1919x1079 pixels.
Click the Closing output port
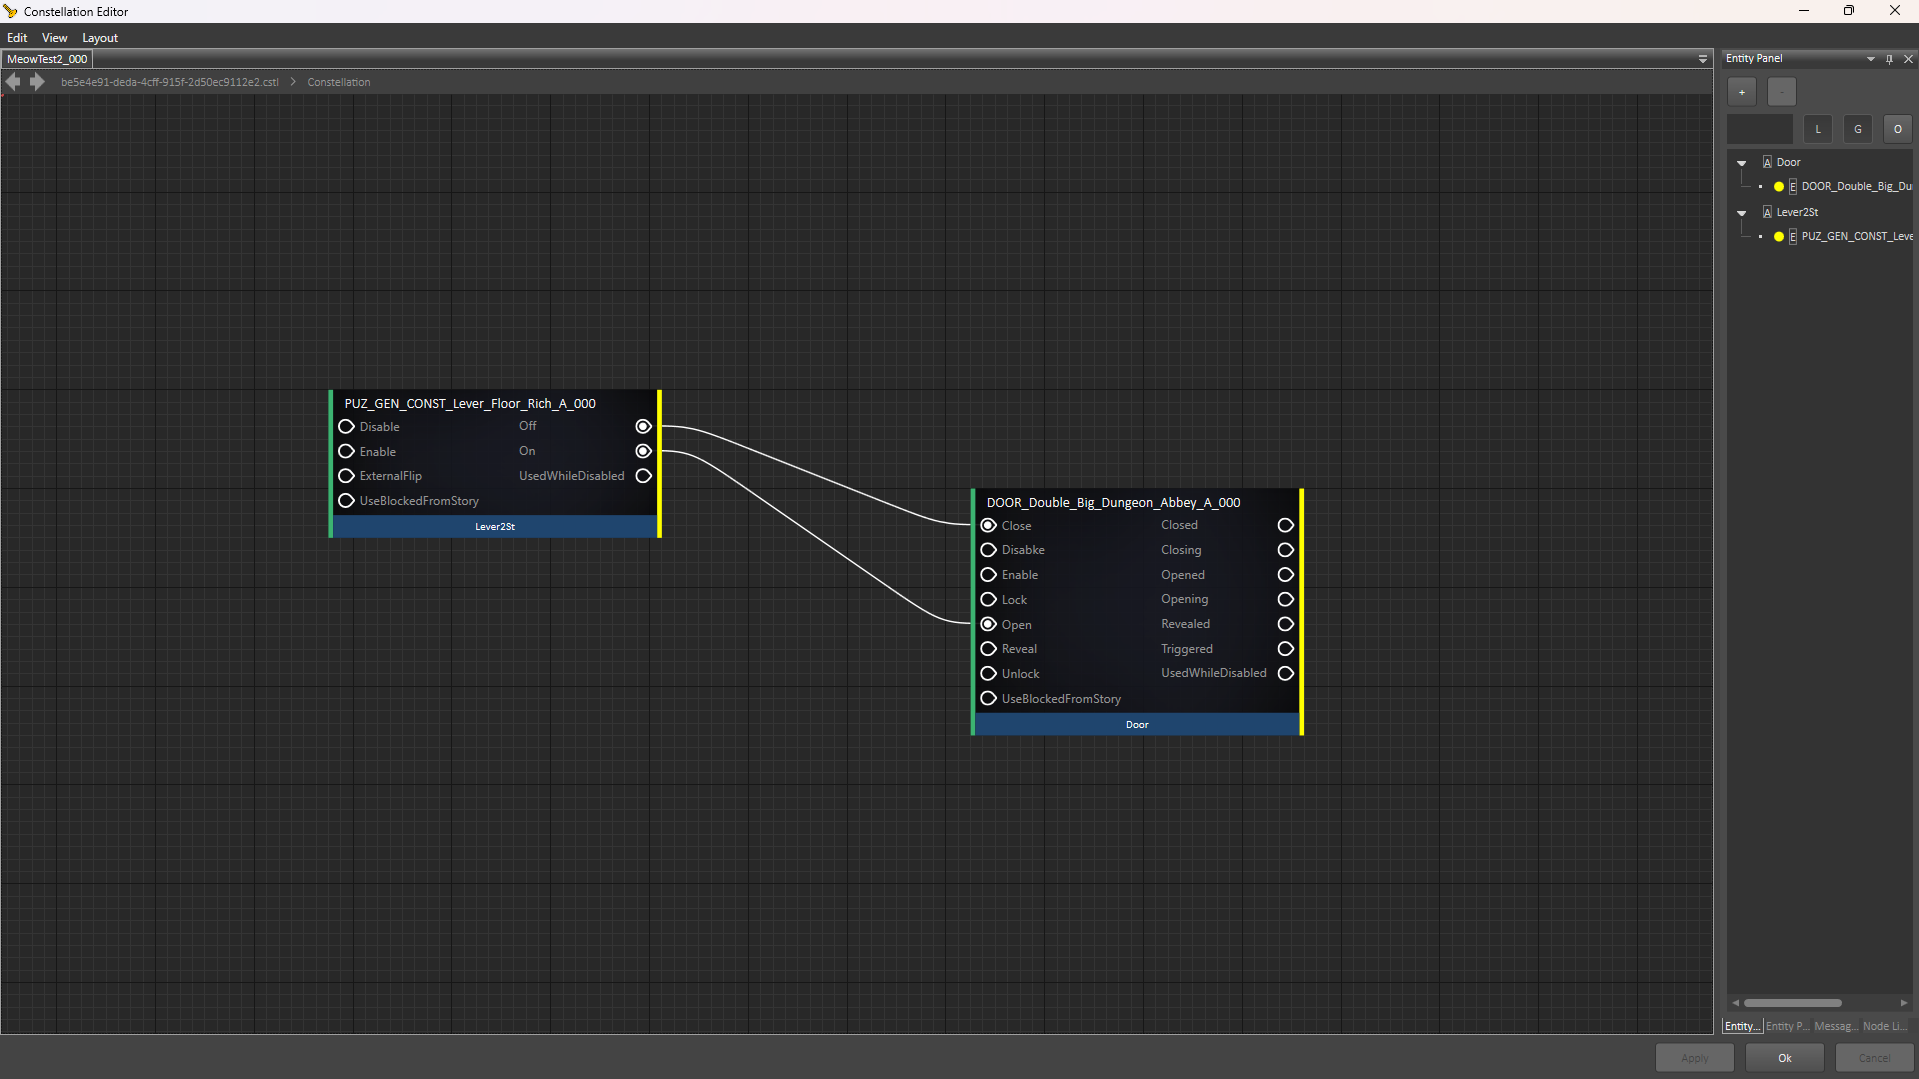point(1286,550)
